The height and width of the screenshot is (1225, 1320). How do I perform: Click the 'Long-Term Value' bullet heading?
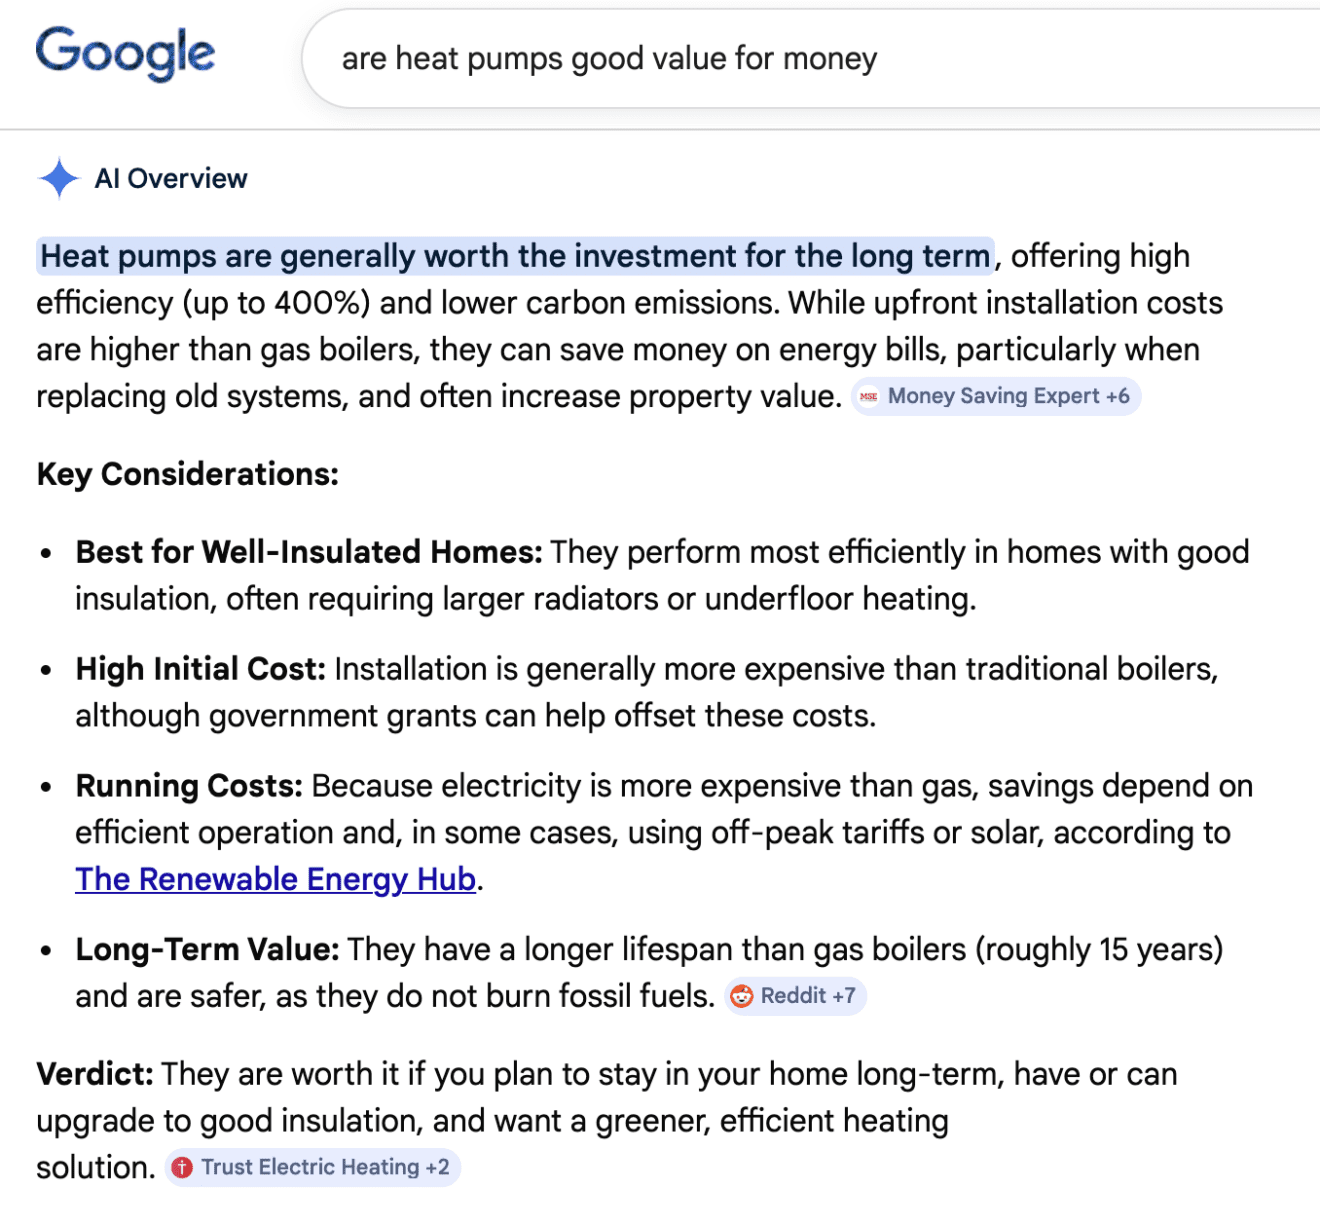pos(207,949)
